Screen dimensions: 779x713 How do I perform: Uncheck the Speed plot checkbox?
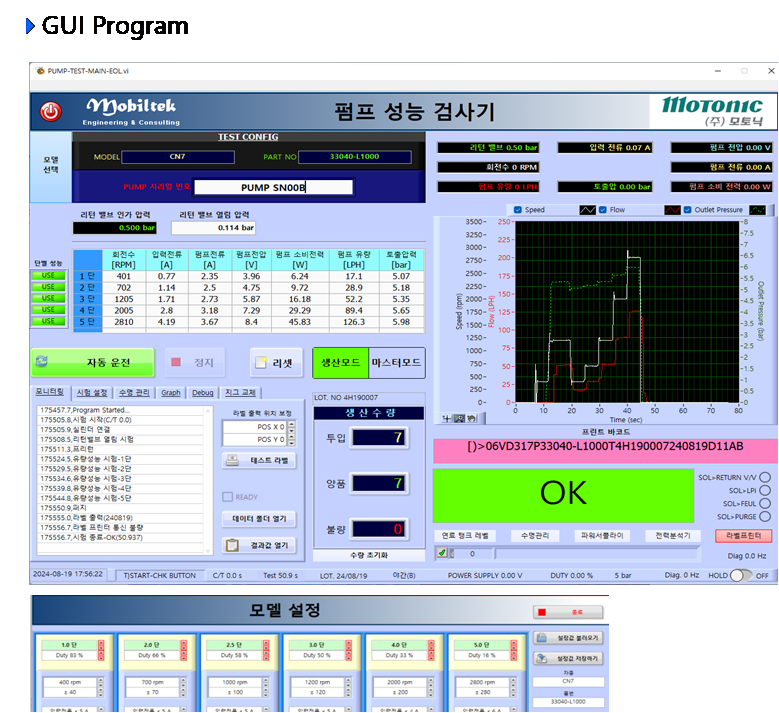point(518,210)
